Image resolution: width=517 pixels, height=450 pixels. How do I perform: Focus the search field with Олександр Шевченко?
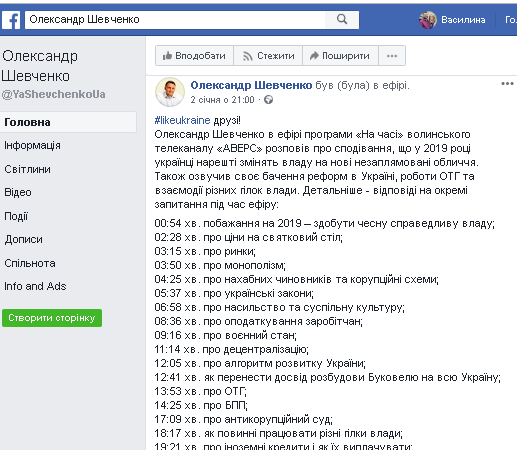click(x=175, y=20)
